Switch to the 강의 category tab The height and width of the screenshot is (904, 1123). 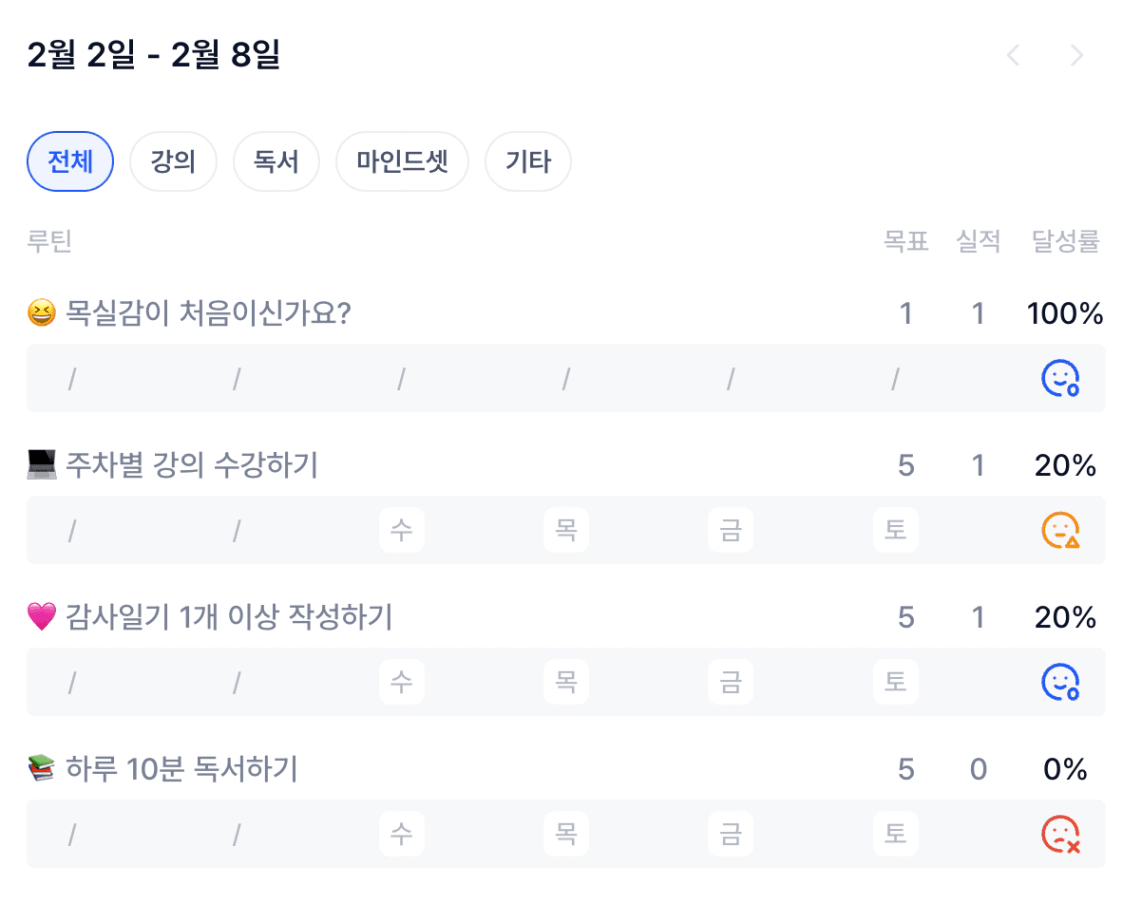pyautogui.click(x=173, y=162)
